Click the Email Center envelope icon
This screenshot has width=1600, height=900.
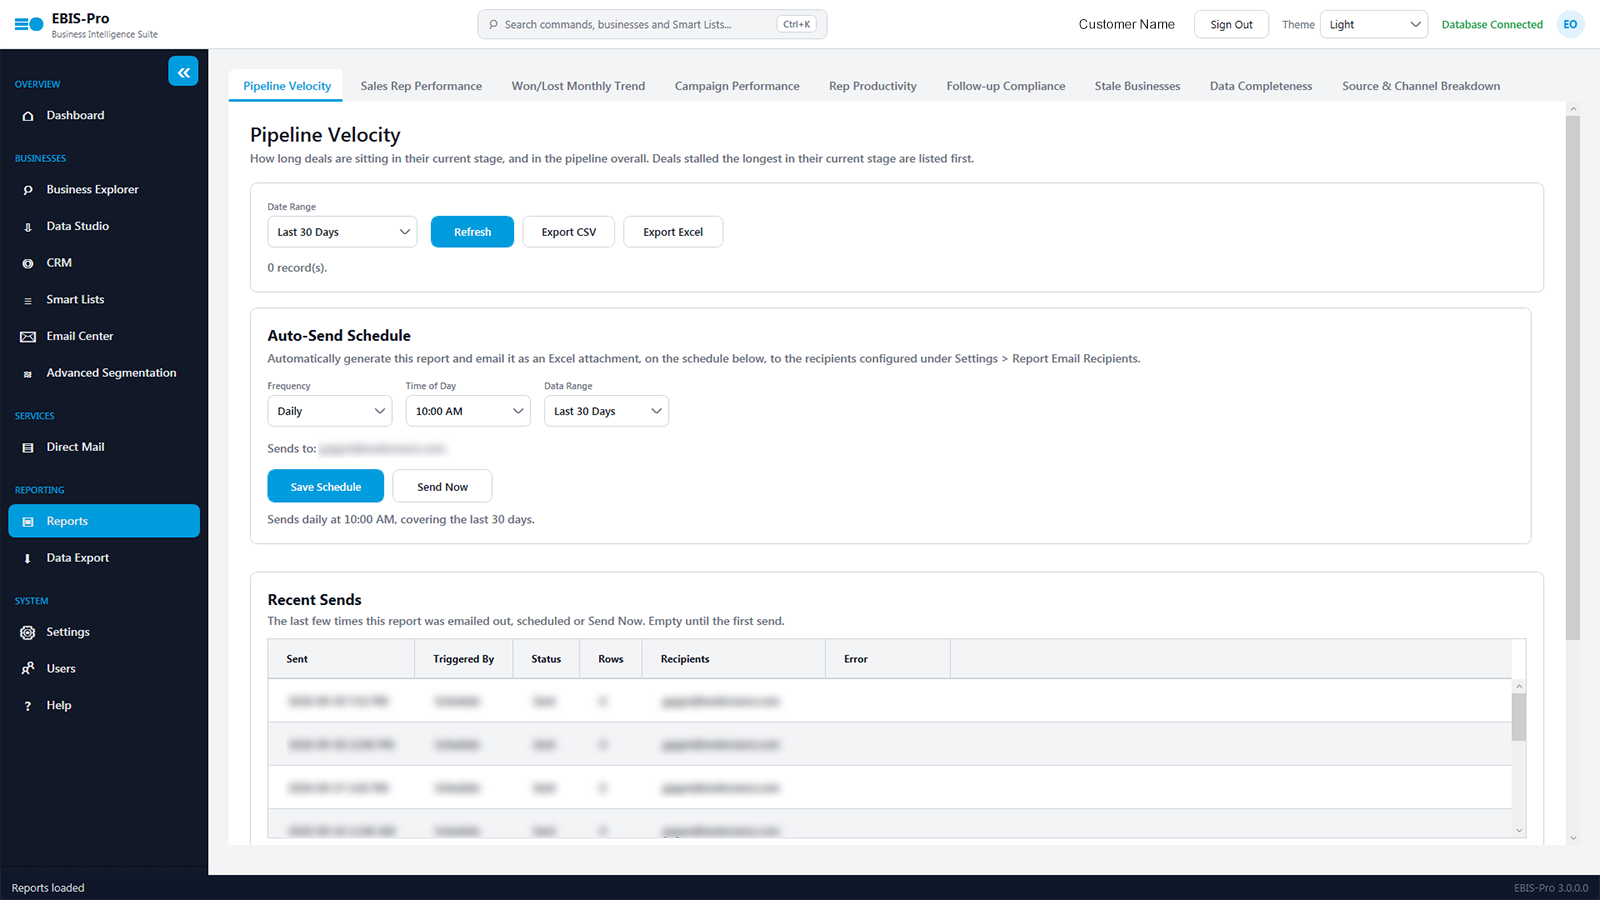tap(28, 337)
